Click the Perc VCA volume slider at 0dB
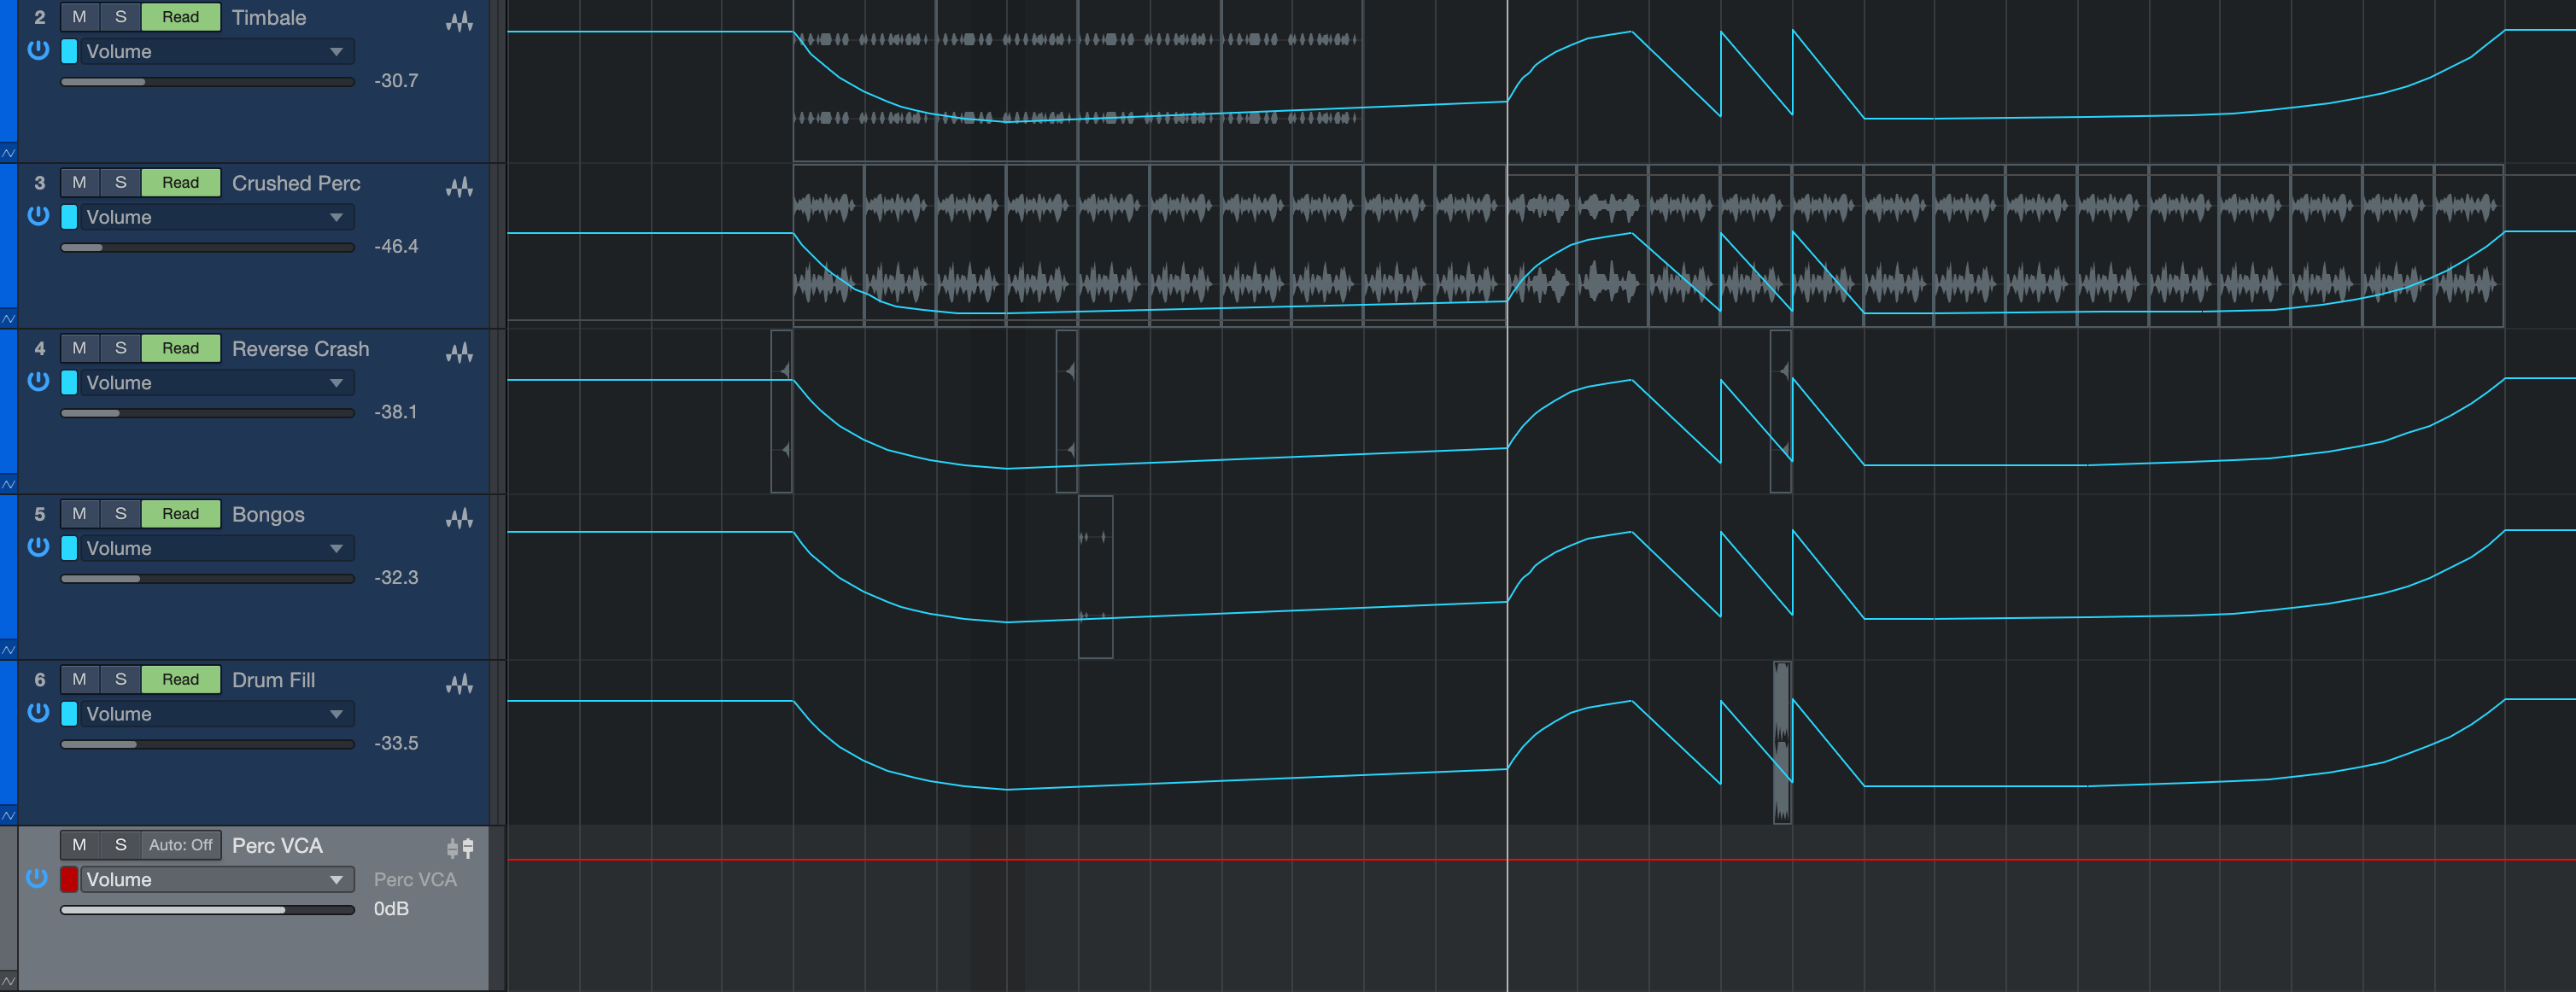The image size is (2576, 992). 207,910
